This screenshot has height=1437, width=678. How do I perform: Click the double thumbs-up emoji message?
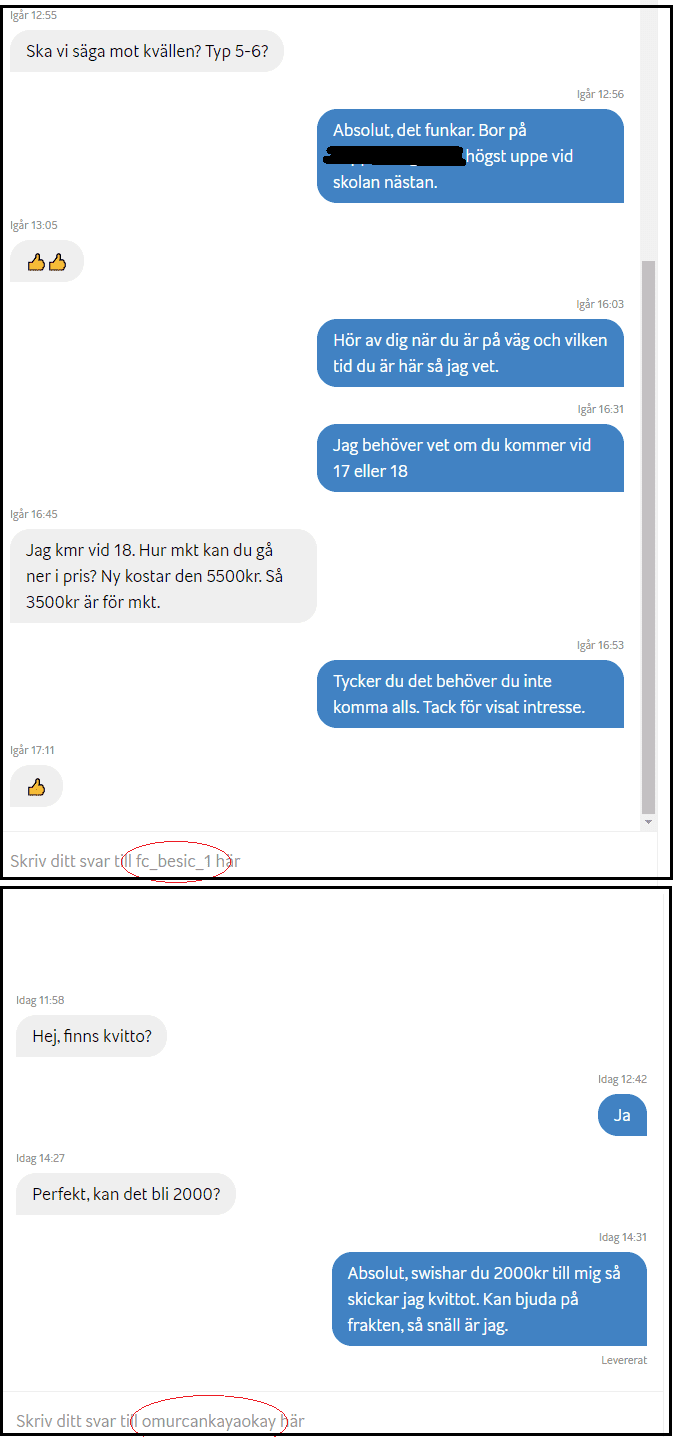point(47,262)
